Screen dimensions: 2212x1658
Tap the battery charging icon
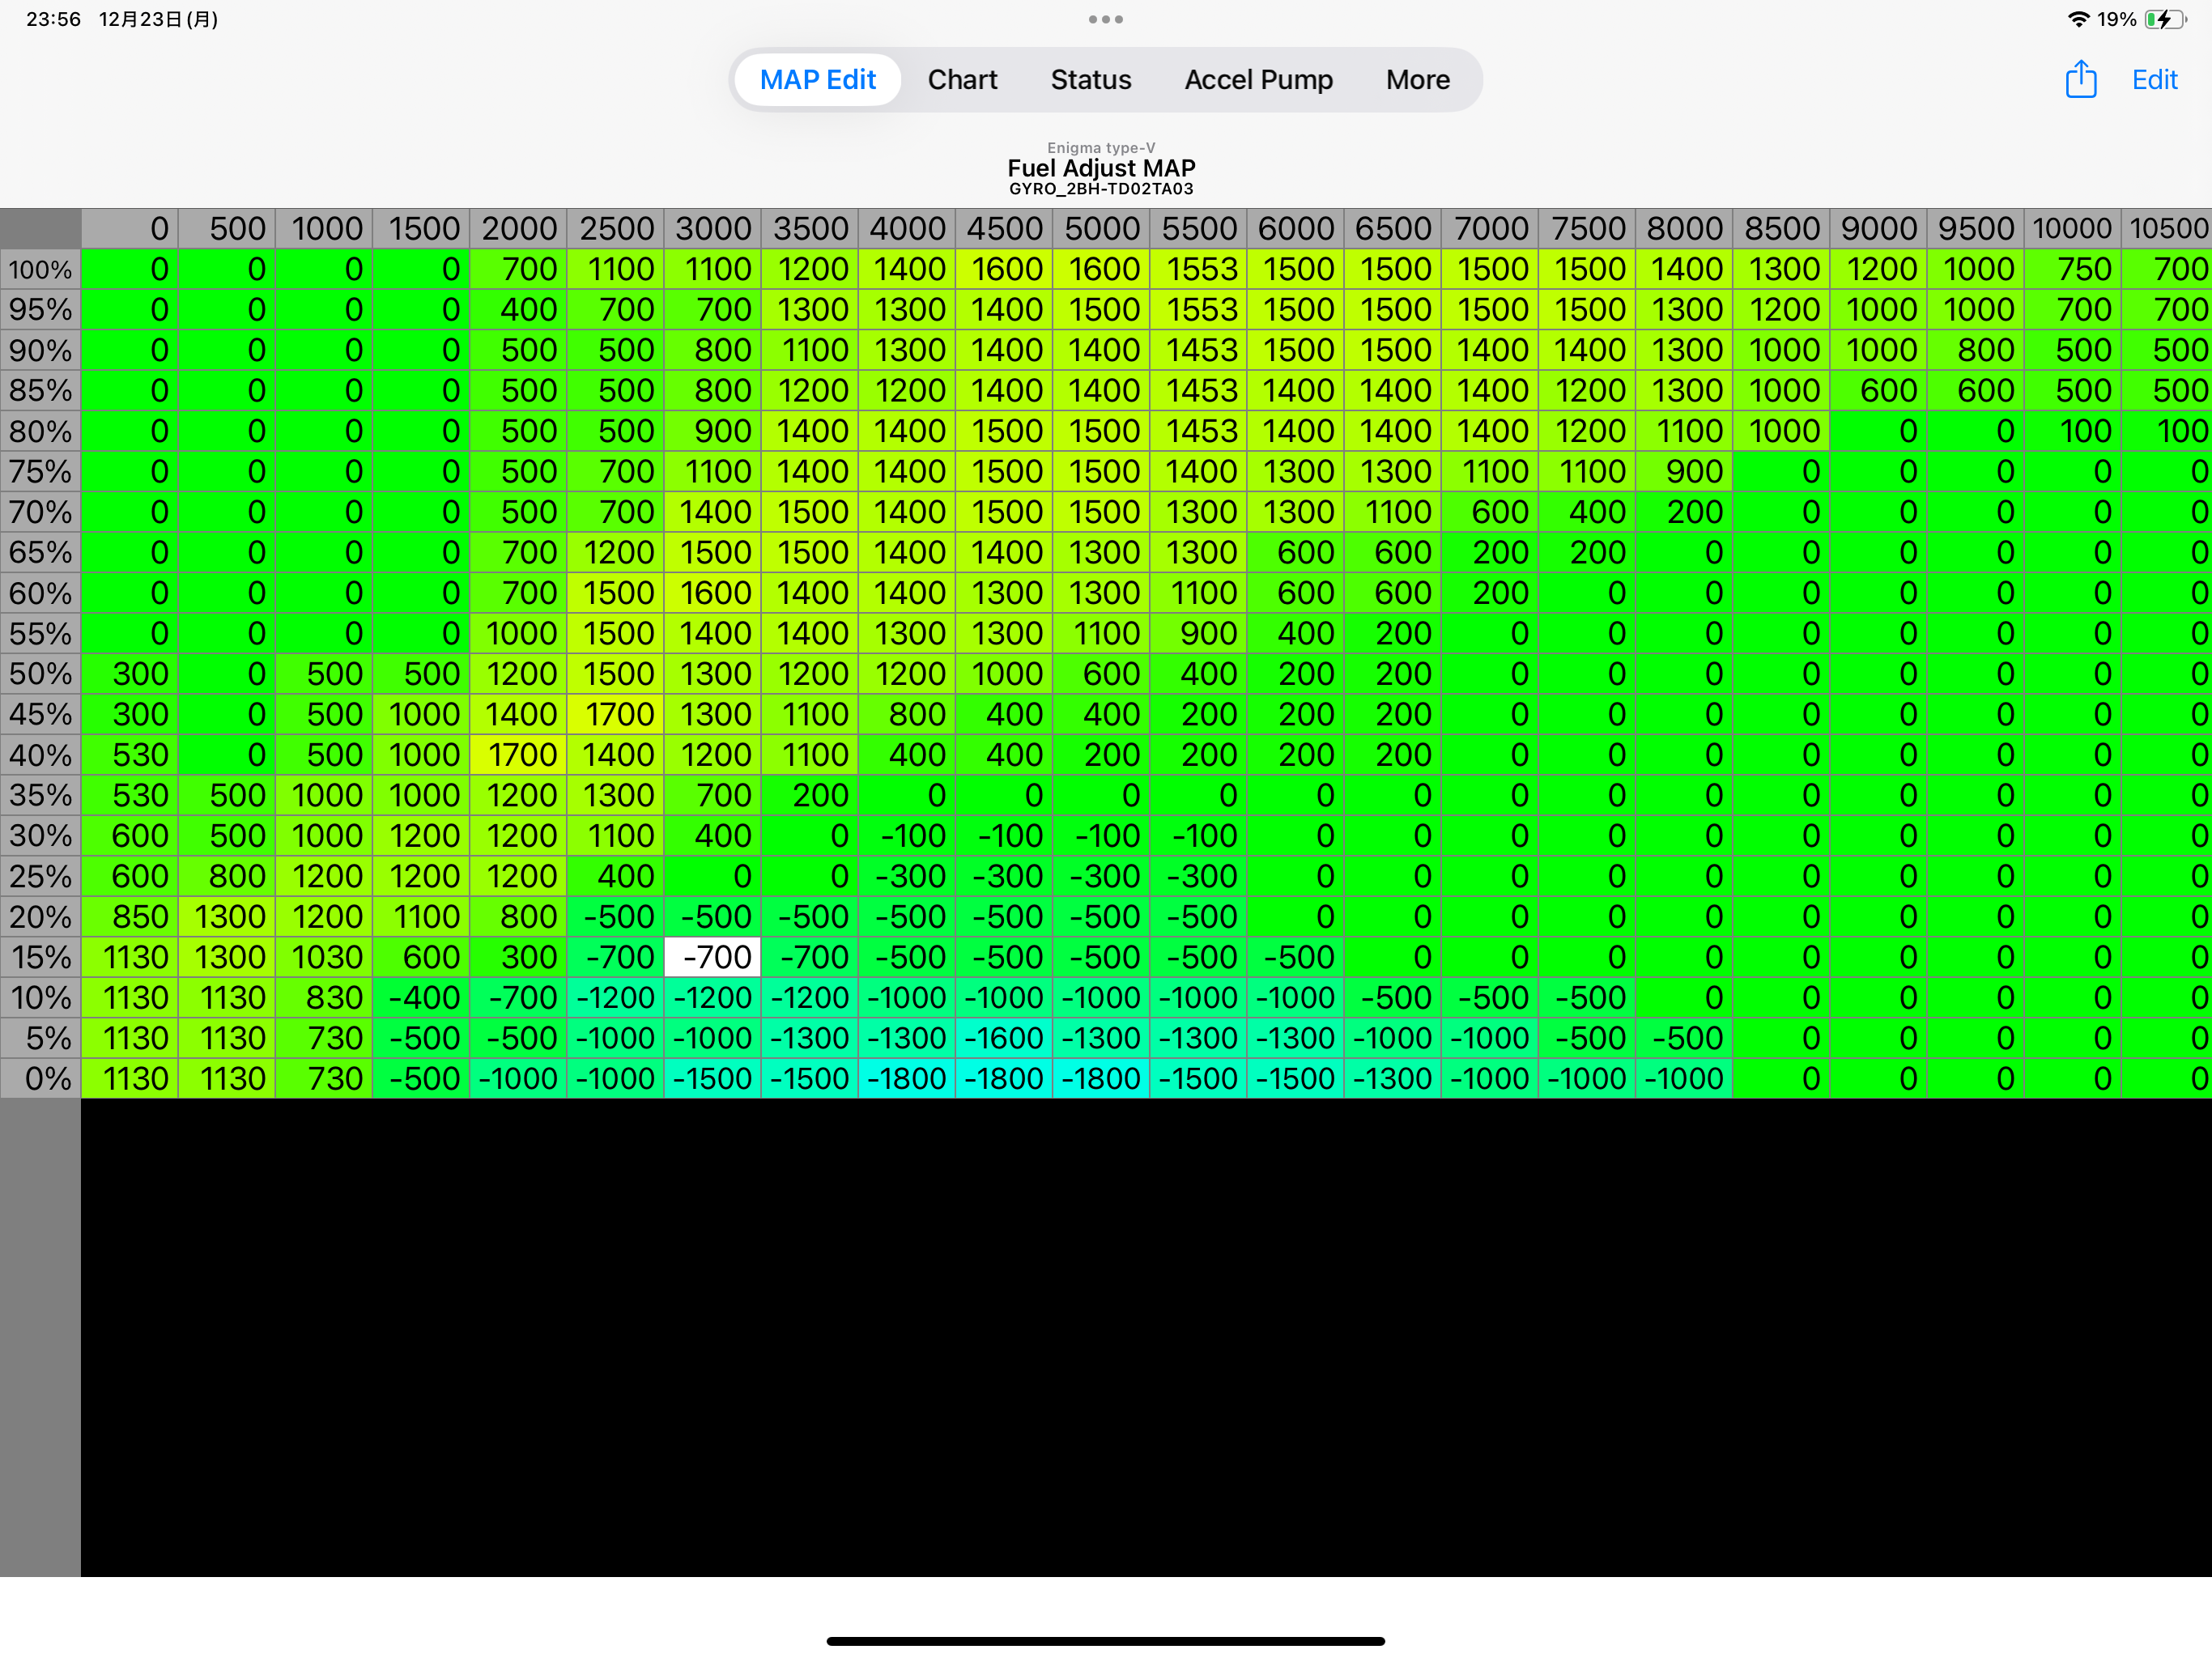click(2166, 19)
